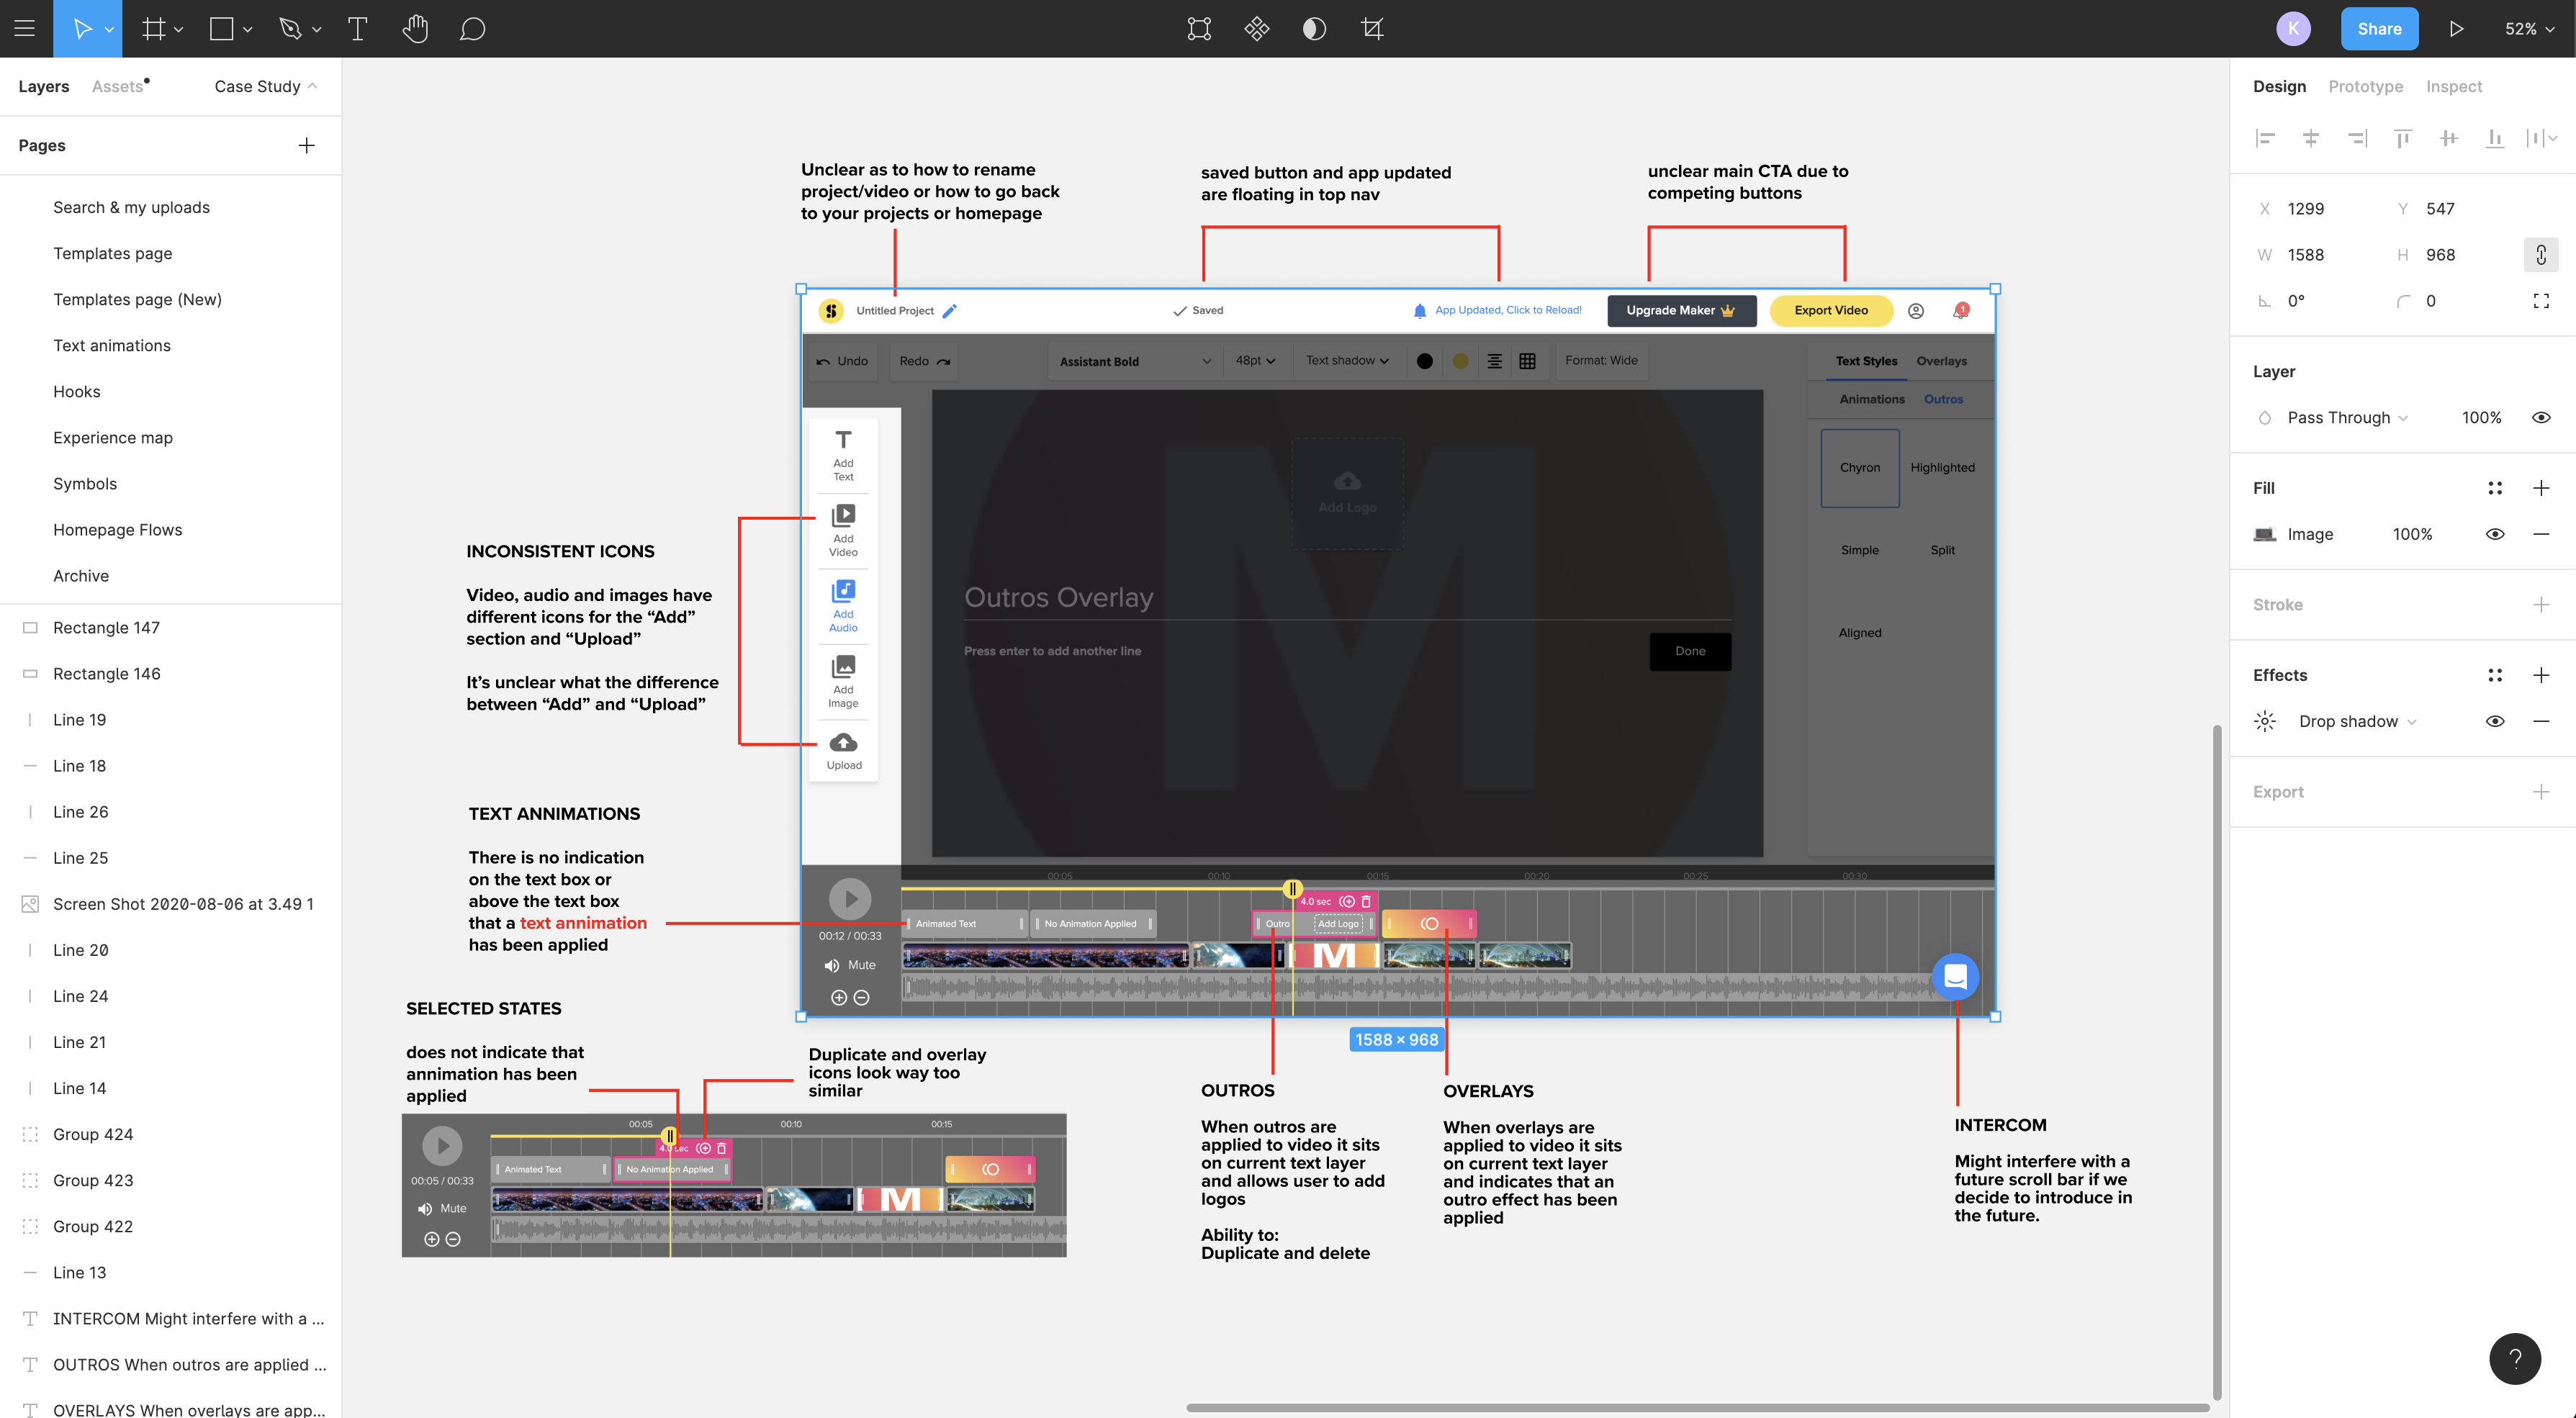2576x1418 pixels.
Task: Open the Pass Through blend mode dropdown
Action: tap(2347, 418)
